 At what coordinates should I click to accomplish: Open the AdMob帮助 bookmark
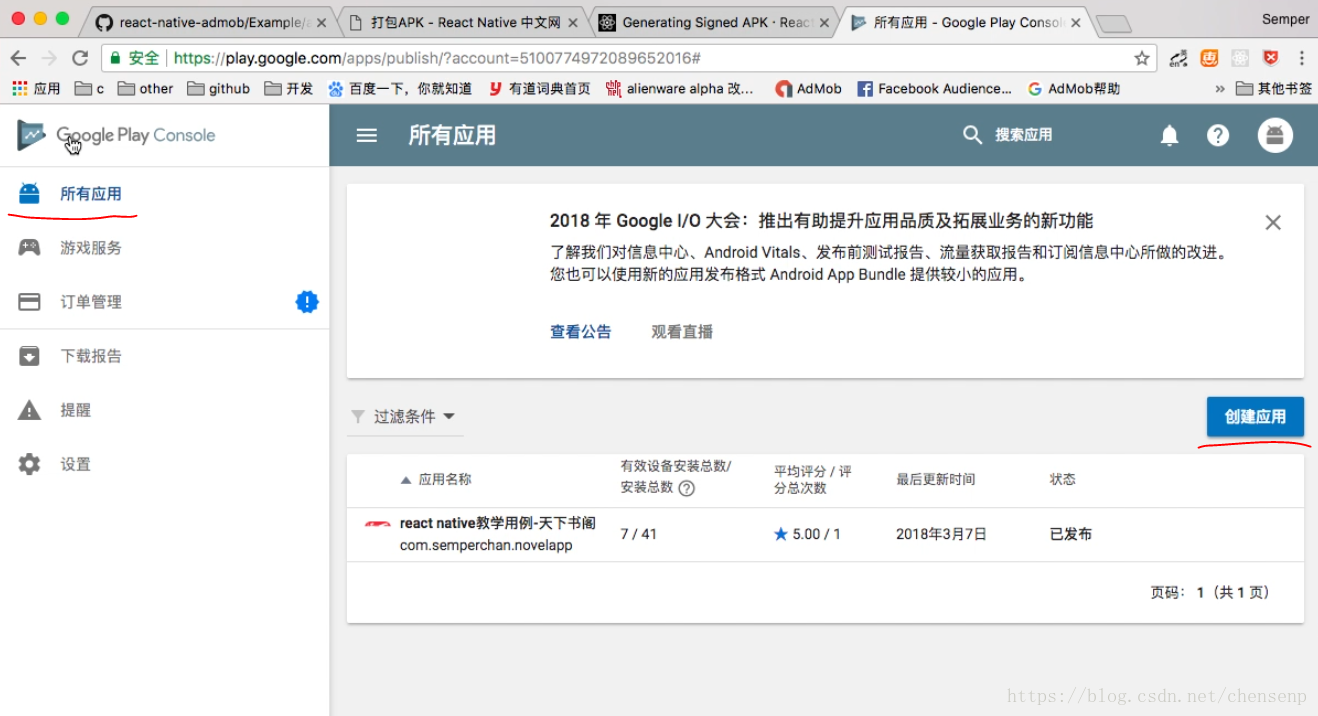coord(1073,89)
